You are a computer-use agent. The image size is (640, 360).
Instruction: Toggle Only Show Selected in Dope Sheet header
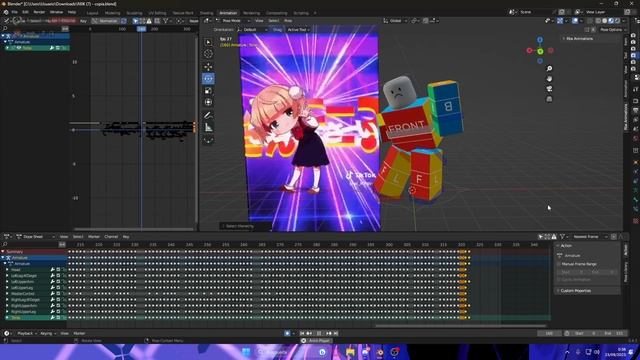pos(541,237)
